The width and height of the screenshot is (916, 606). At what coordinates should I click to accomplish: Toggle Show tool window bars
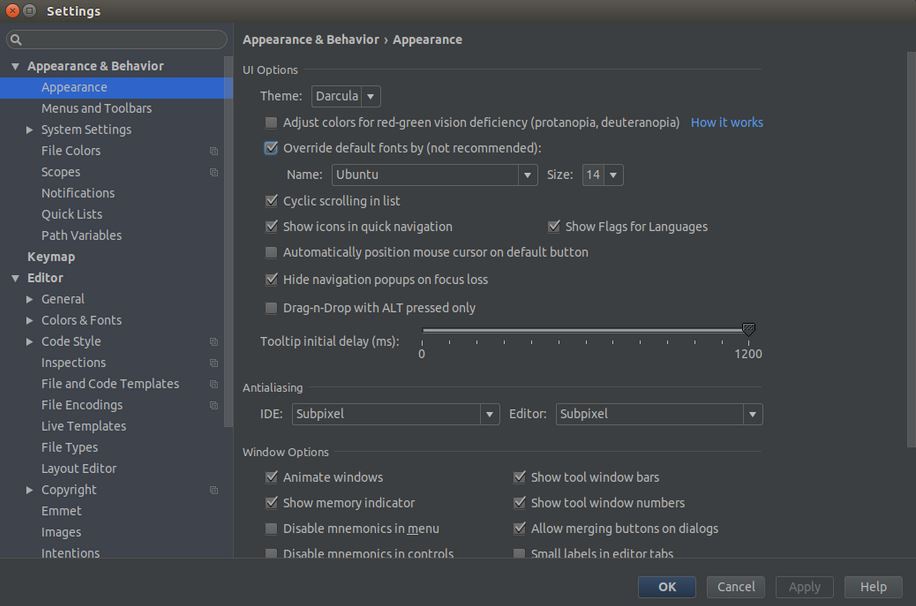(x=519, y=477)
